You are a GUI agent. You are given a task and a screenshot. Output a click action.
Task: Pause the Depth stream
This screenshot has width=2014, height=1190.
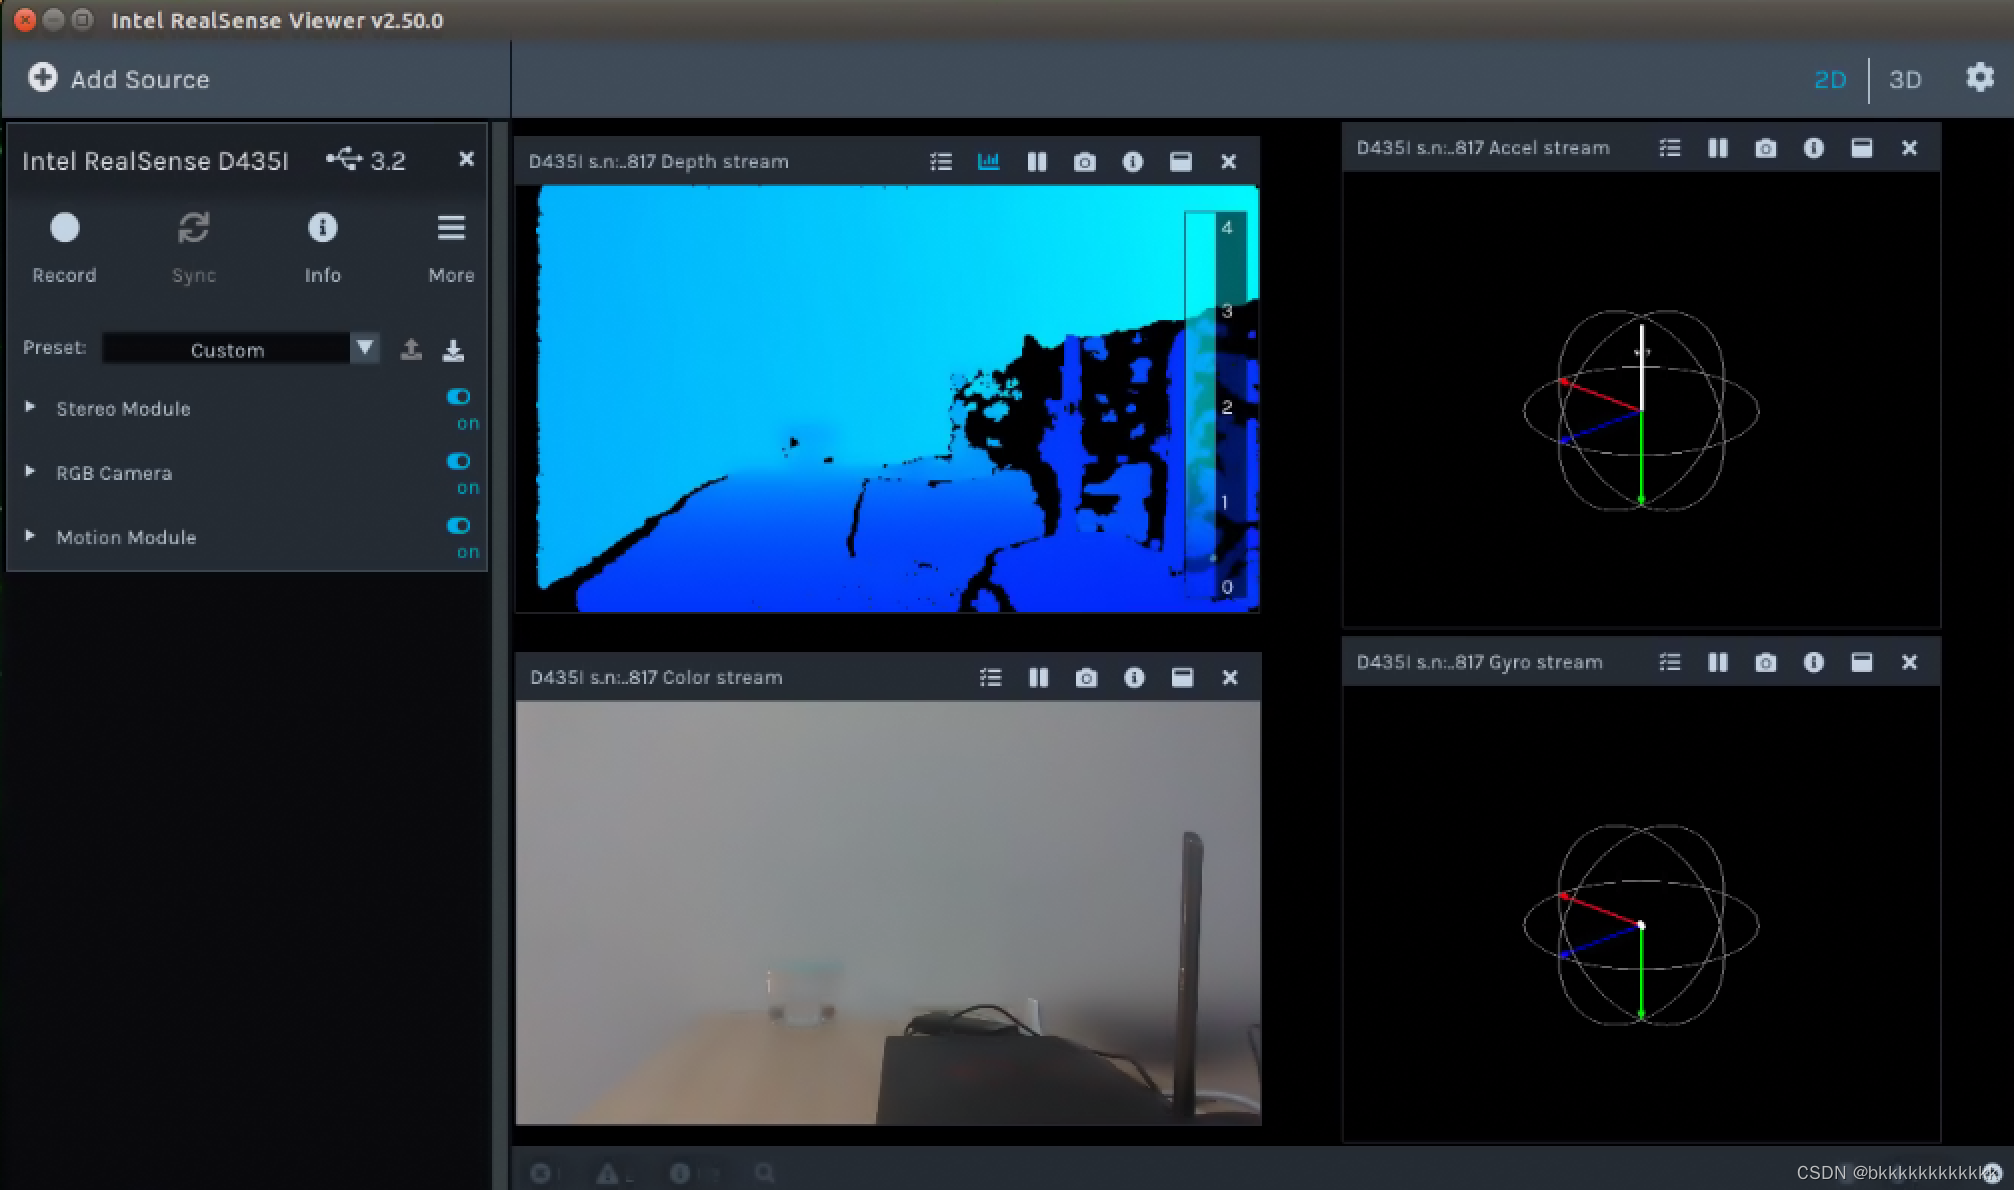1036,161
